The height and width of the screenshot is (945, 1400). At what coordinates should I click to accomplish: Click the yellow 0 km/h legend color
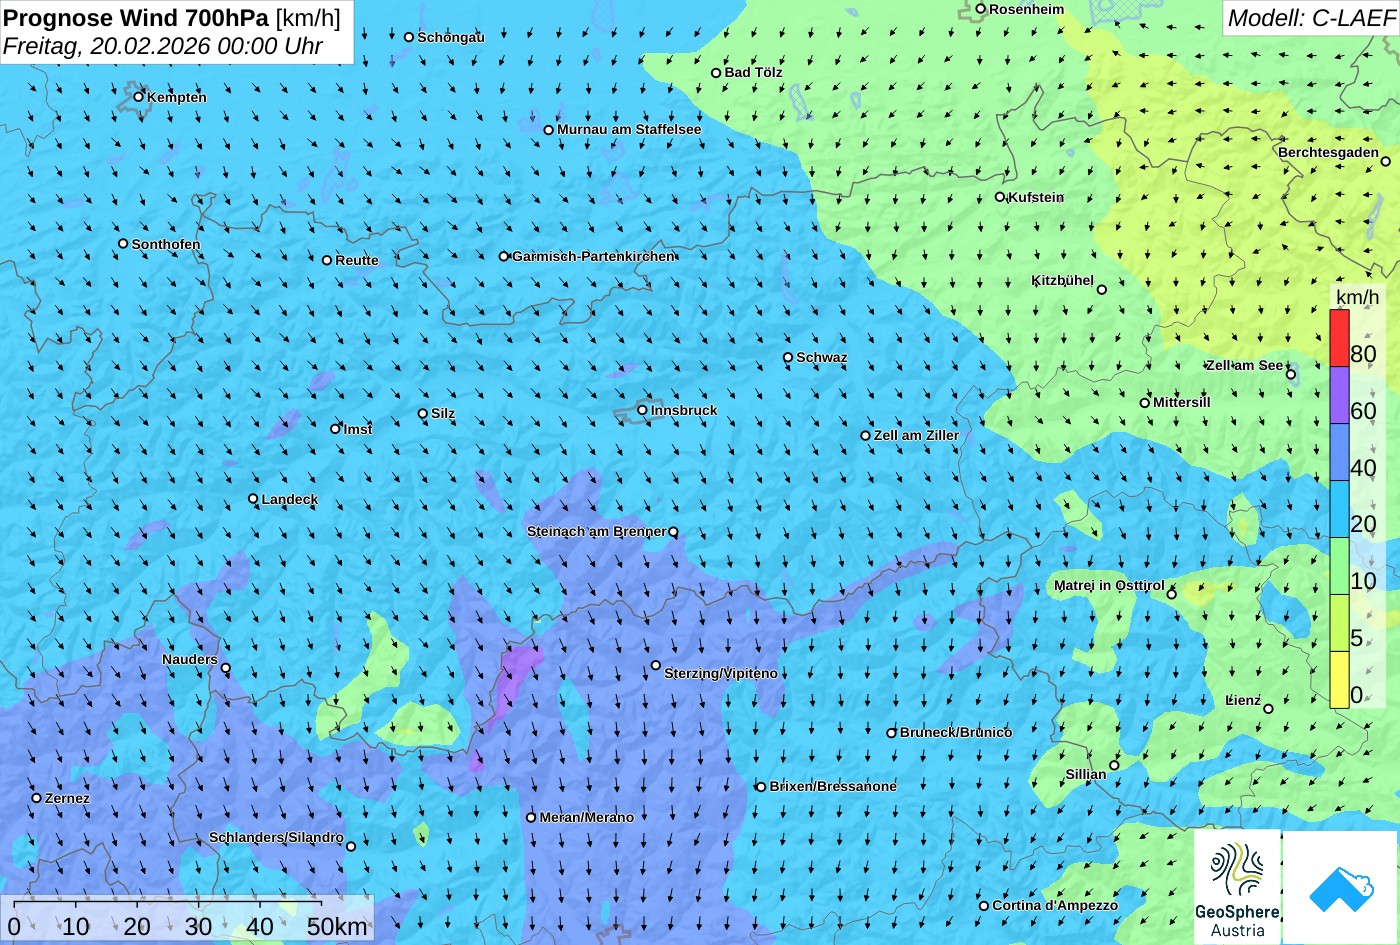click(1339, 680)
